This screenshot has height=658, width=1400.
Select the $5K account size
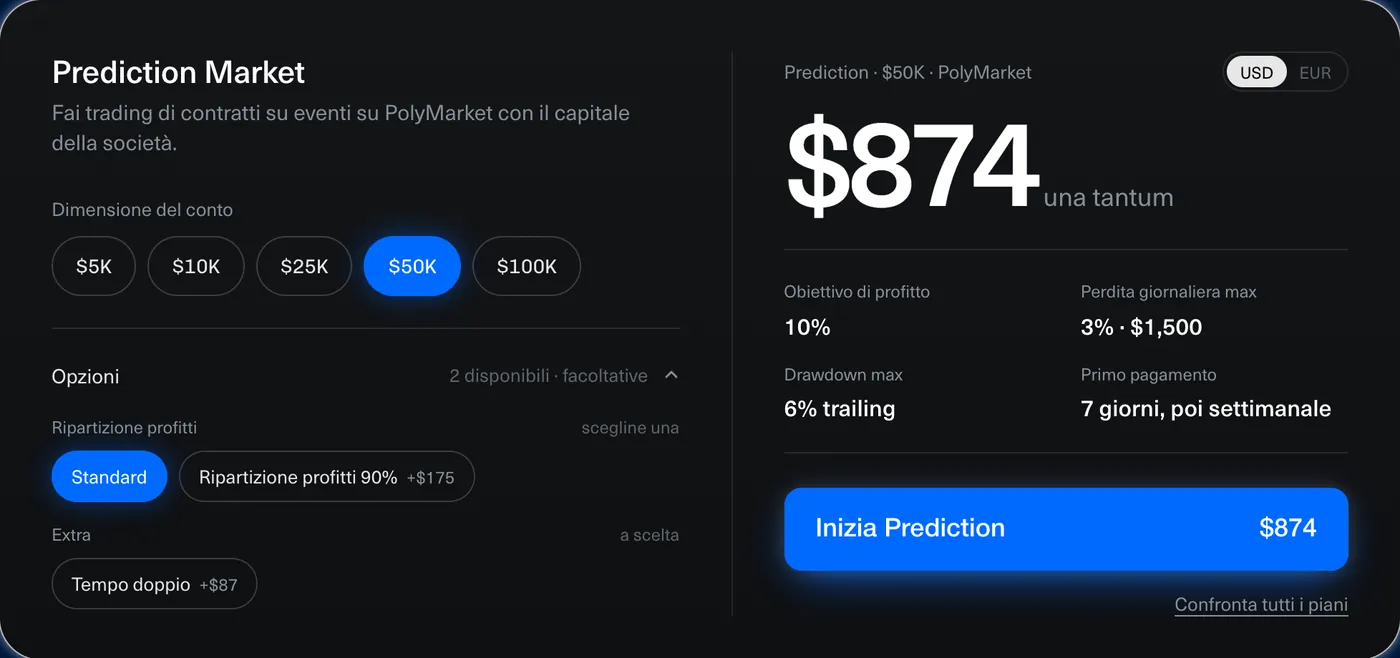(x=94, y=266)
